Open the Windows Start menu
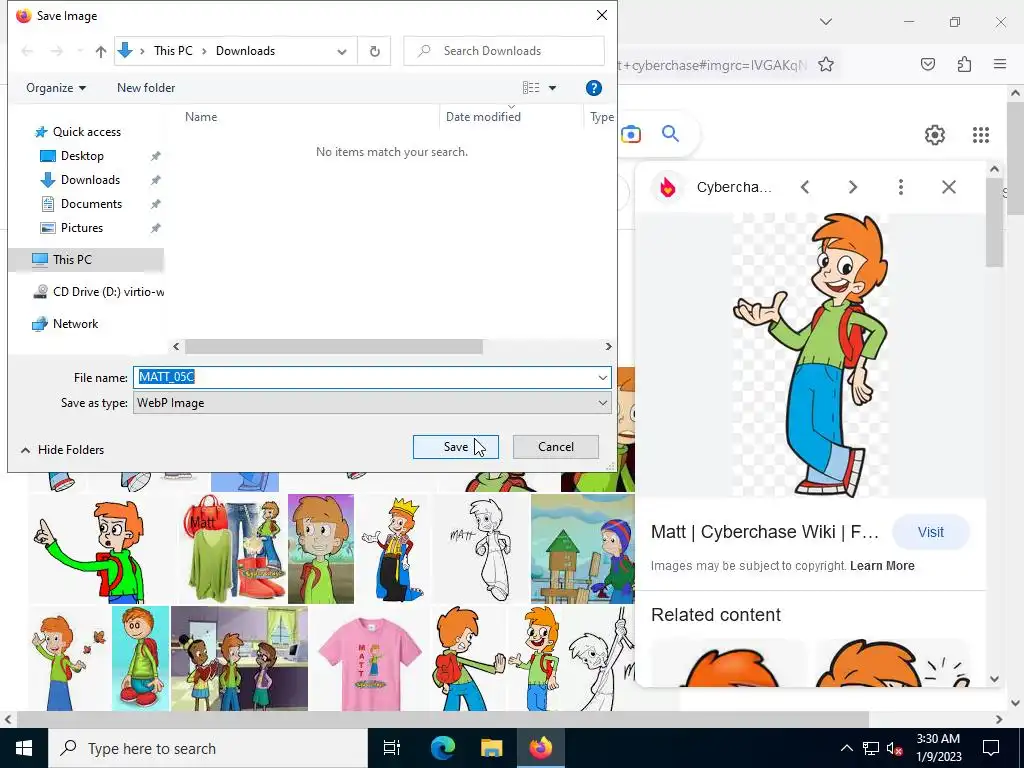 24,748
